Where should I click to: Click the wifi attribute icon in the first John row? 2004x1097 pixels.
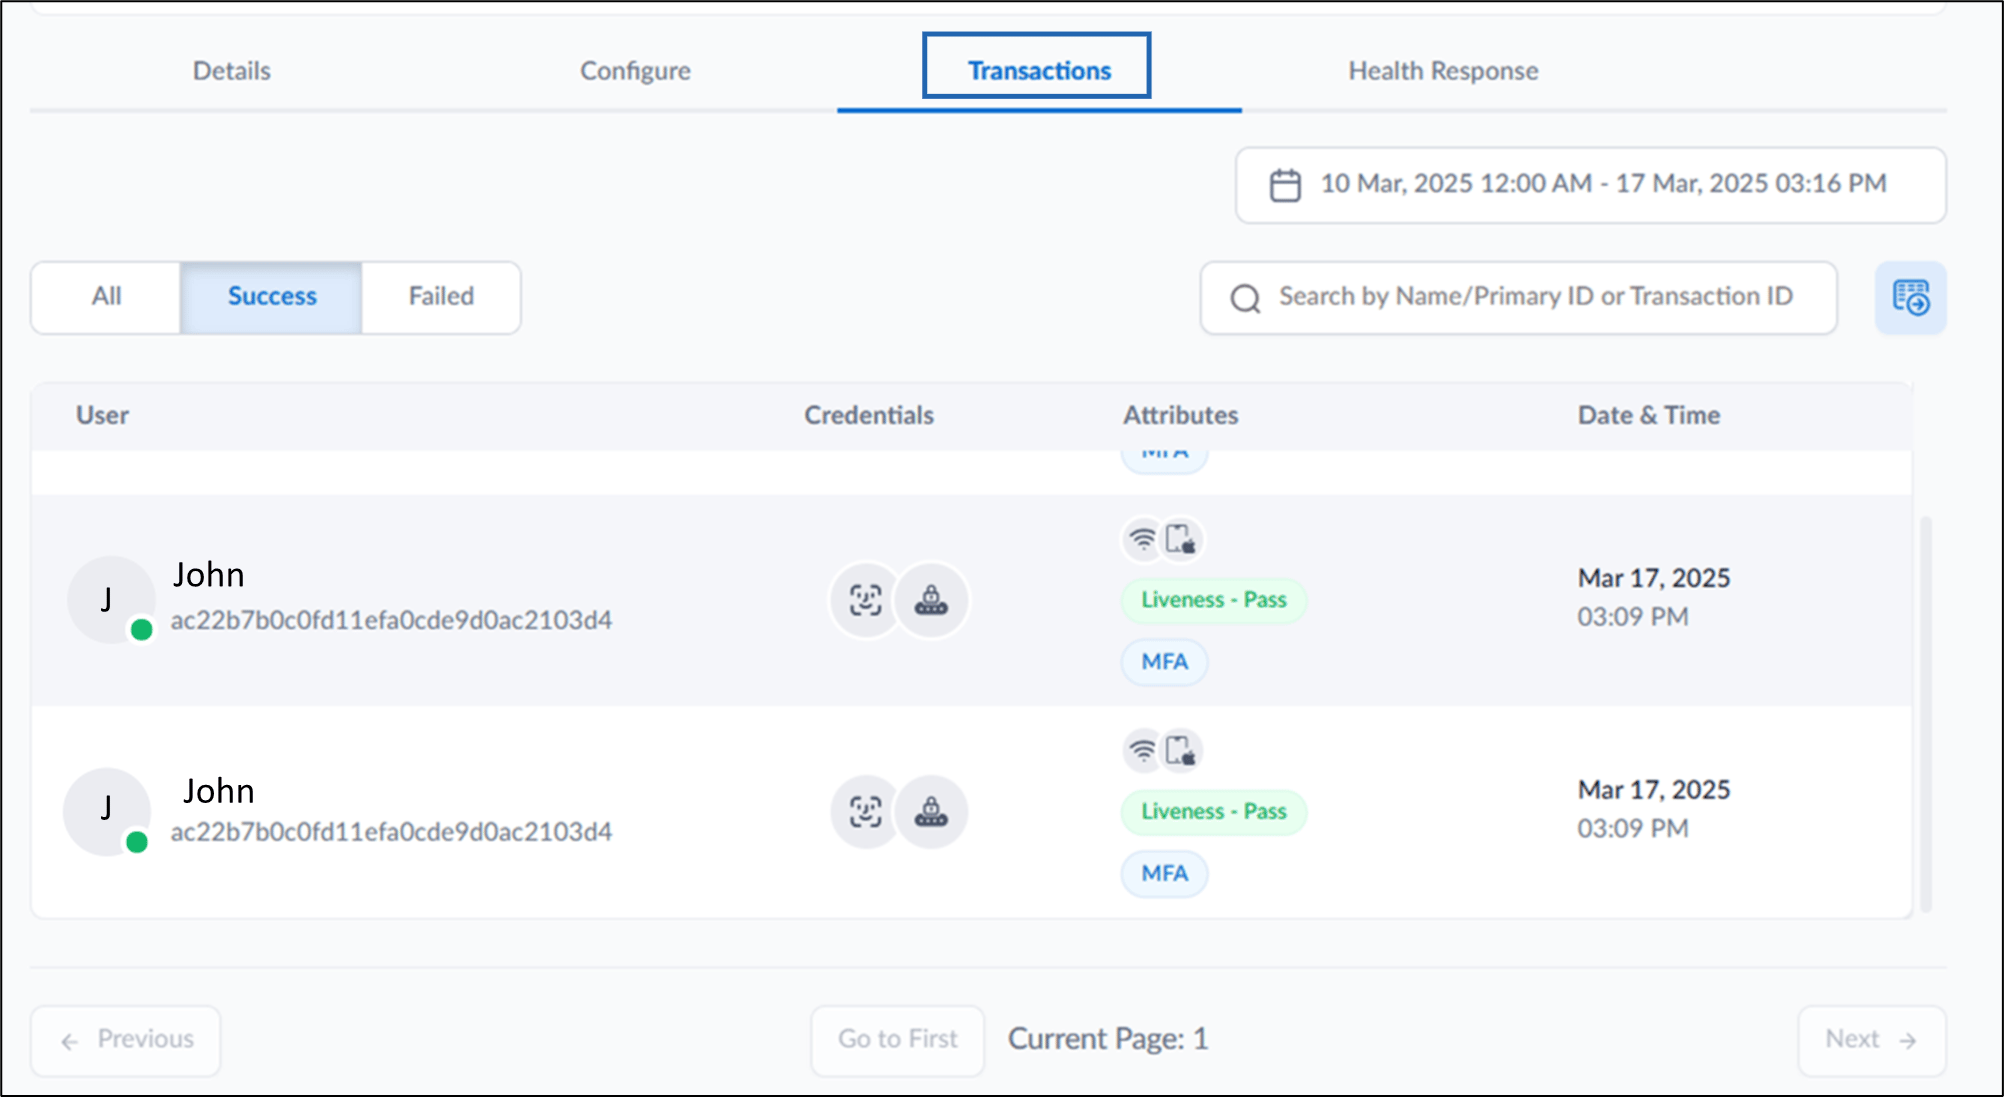coord(1142,540)
